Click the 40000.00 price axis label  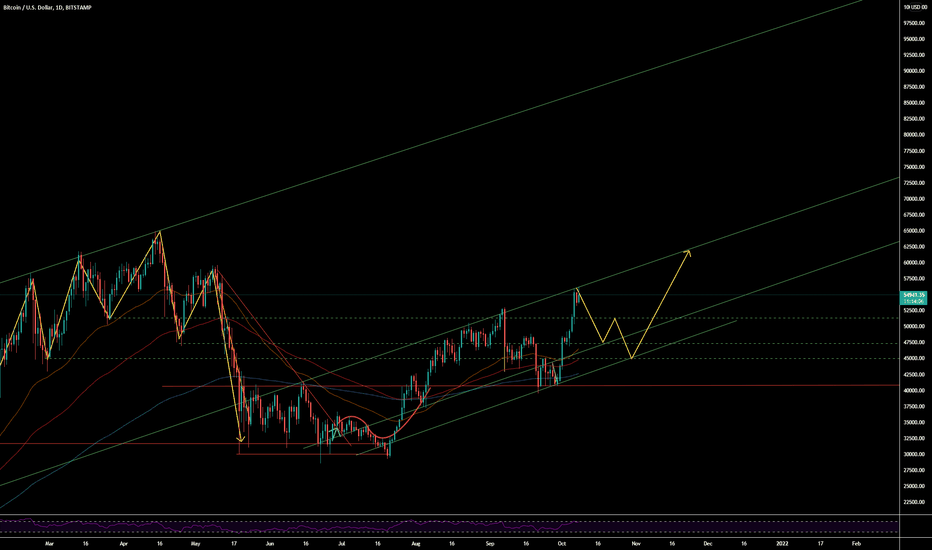pos(914,391)
